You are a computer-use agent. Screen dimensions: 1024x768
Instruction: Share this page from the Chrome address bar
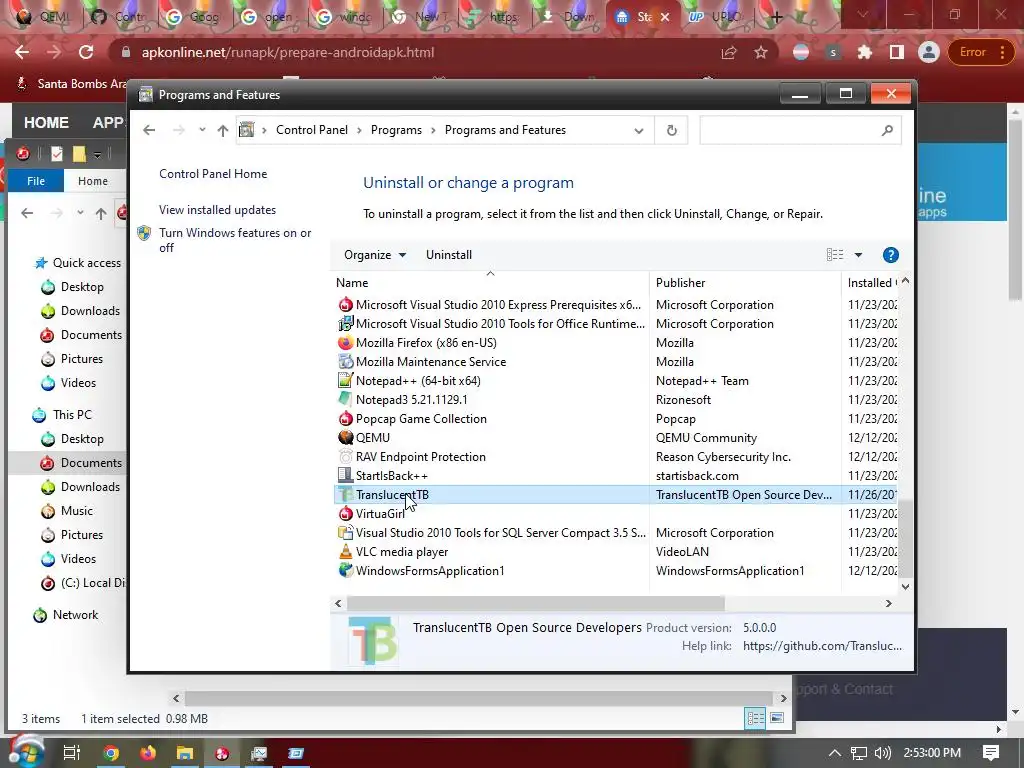coord(729,52)
